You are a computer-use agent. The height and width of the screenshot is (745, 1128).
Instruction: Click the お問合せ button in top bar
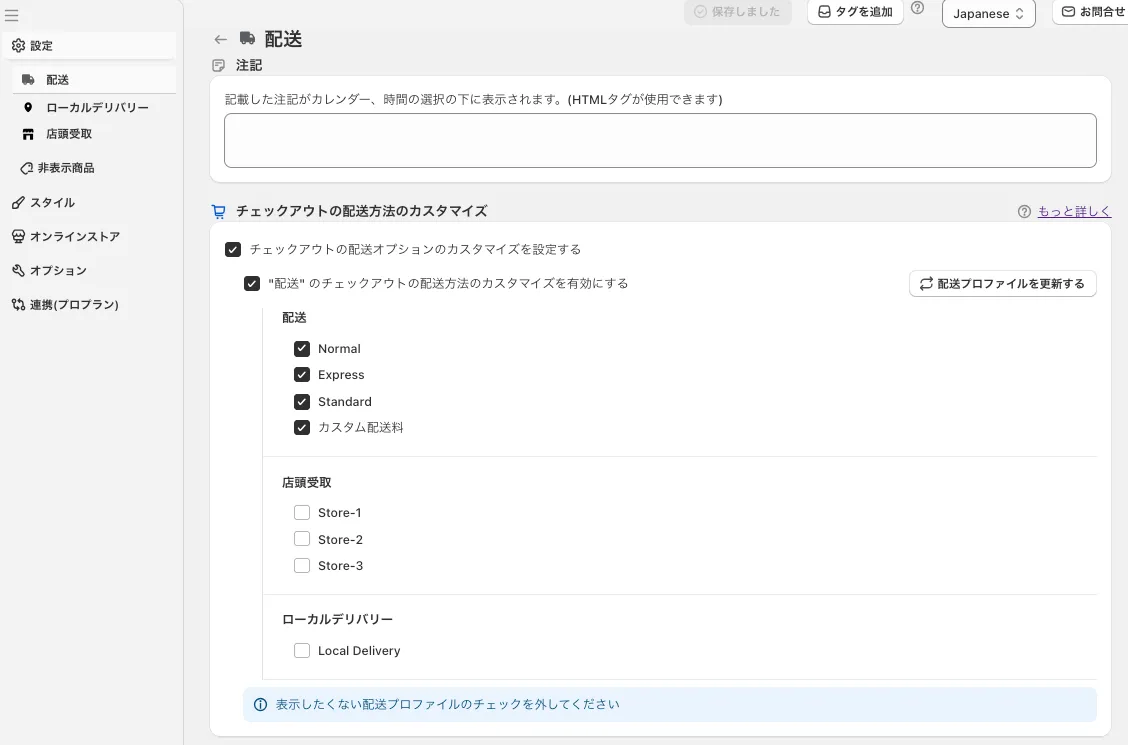click(x=1090, y=13)
